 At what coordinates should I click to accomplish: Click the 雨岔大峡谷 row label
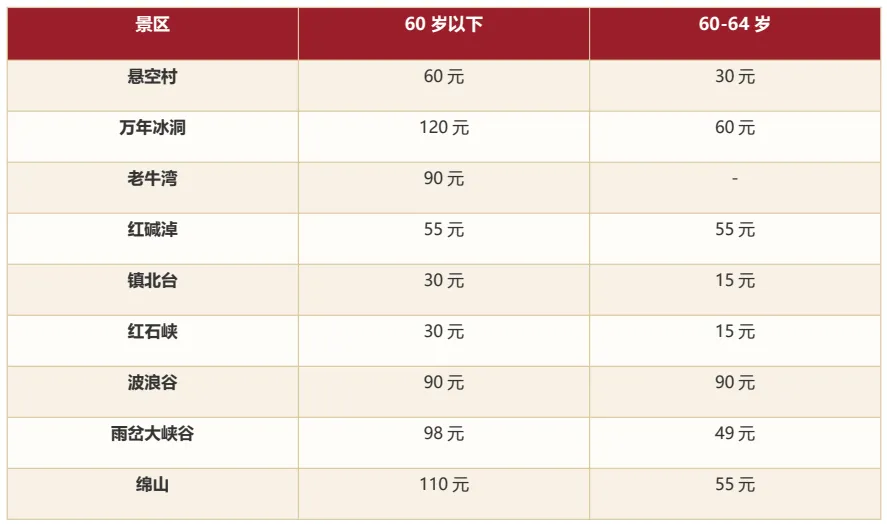pyautogui.click(x=152, y=433)
